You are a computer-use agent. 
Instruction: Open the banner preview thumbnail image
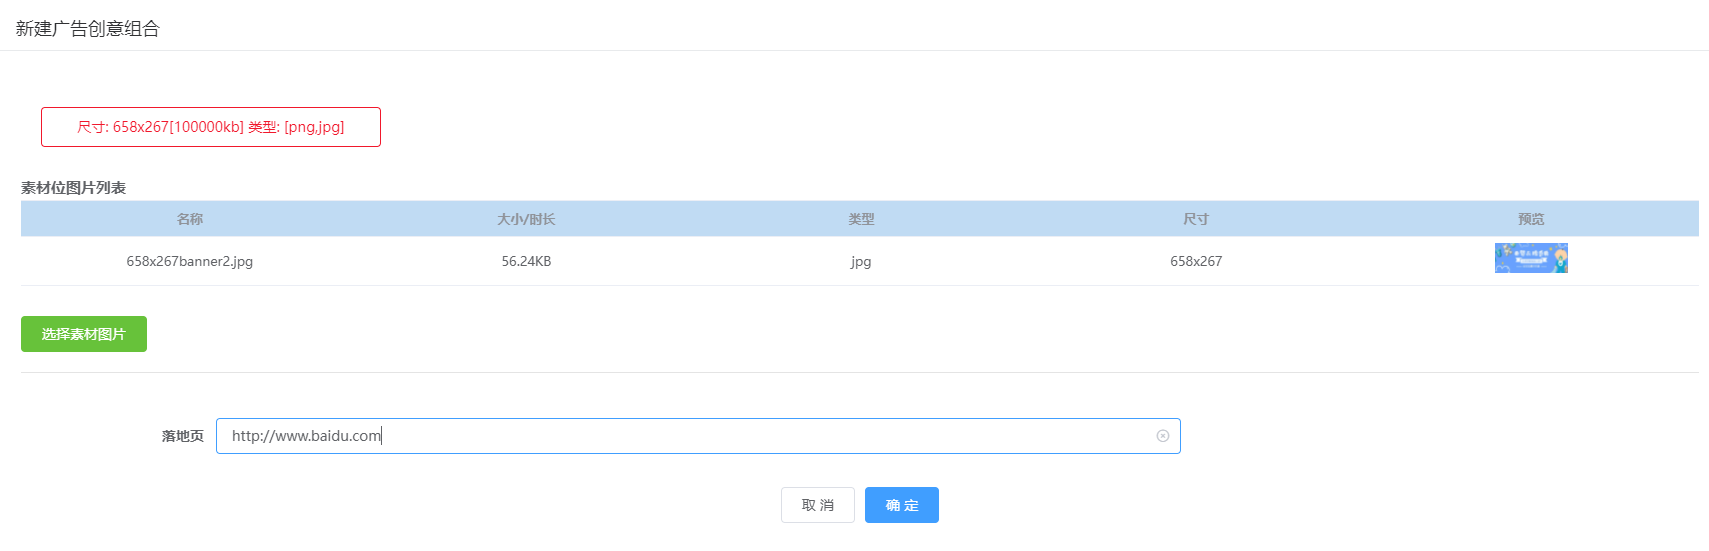point(1531,258)
